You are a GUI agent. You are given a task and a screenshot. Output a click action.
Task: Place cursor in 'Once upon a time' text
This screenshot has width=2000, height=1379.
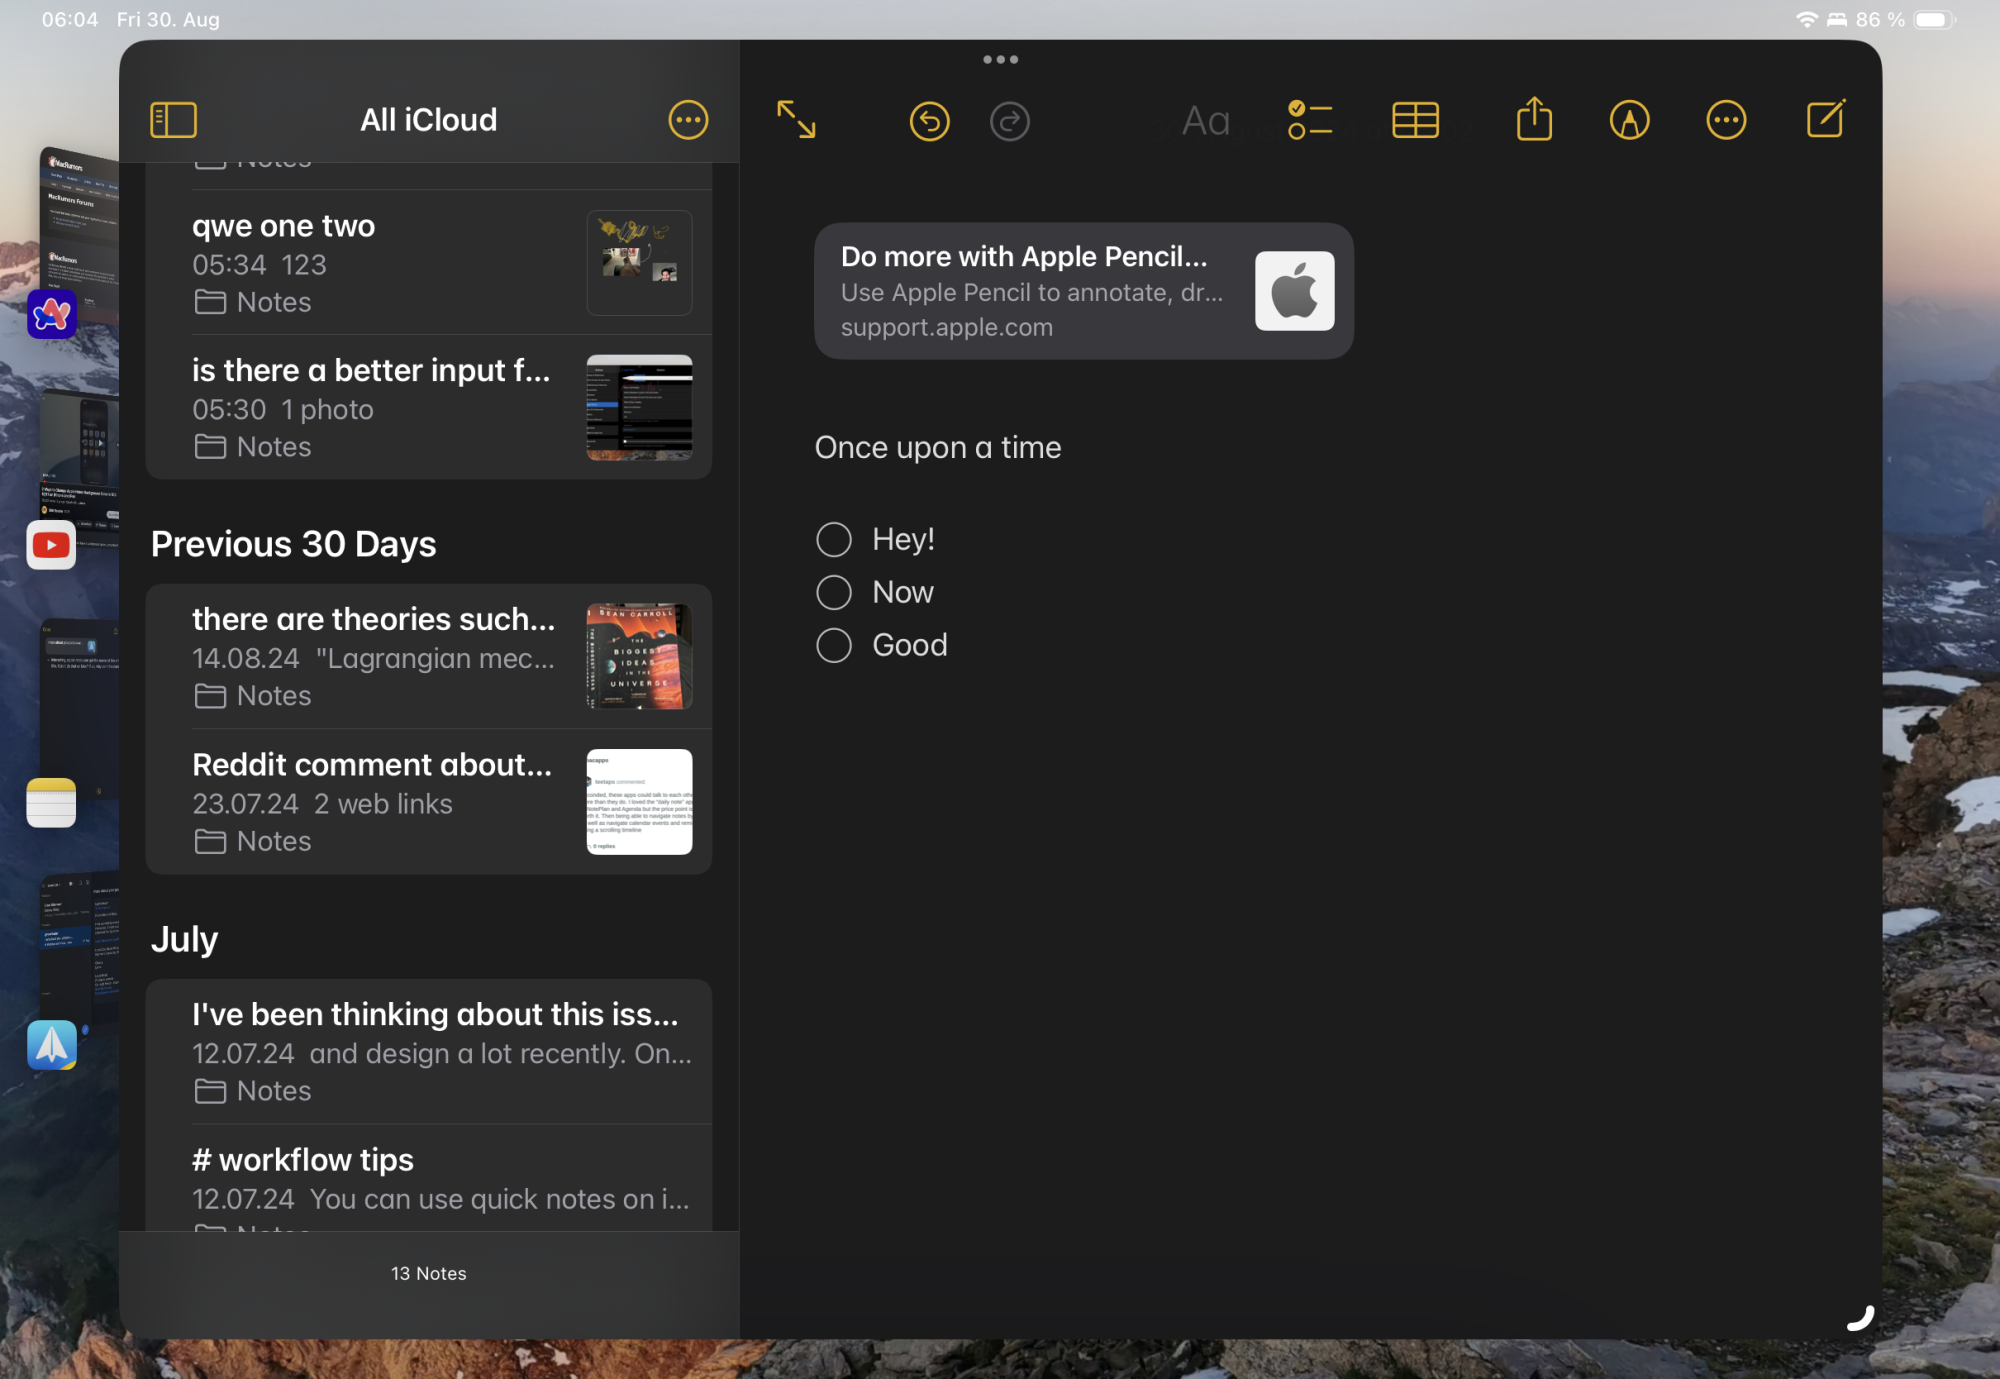pyautogui.click(x=937, y=447)
